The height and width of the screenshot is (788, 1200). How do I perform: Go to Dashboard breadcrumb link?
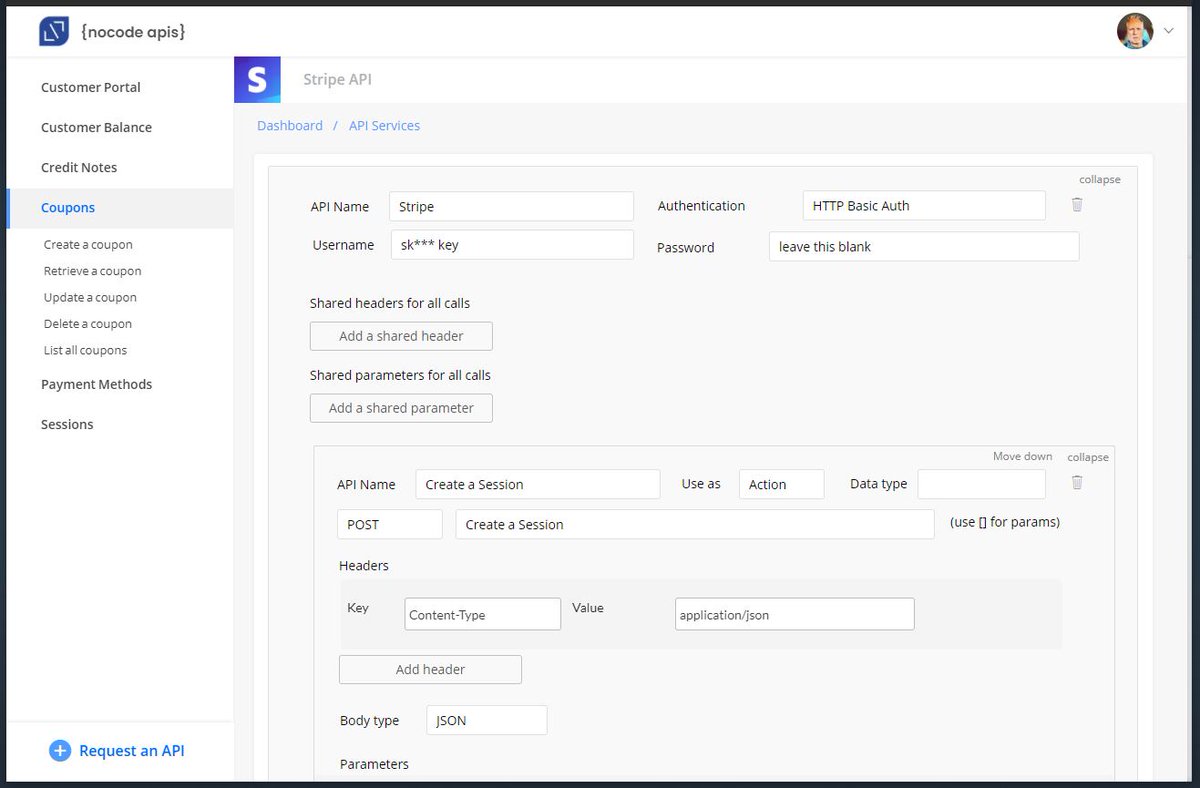tap(290, 125)
